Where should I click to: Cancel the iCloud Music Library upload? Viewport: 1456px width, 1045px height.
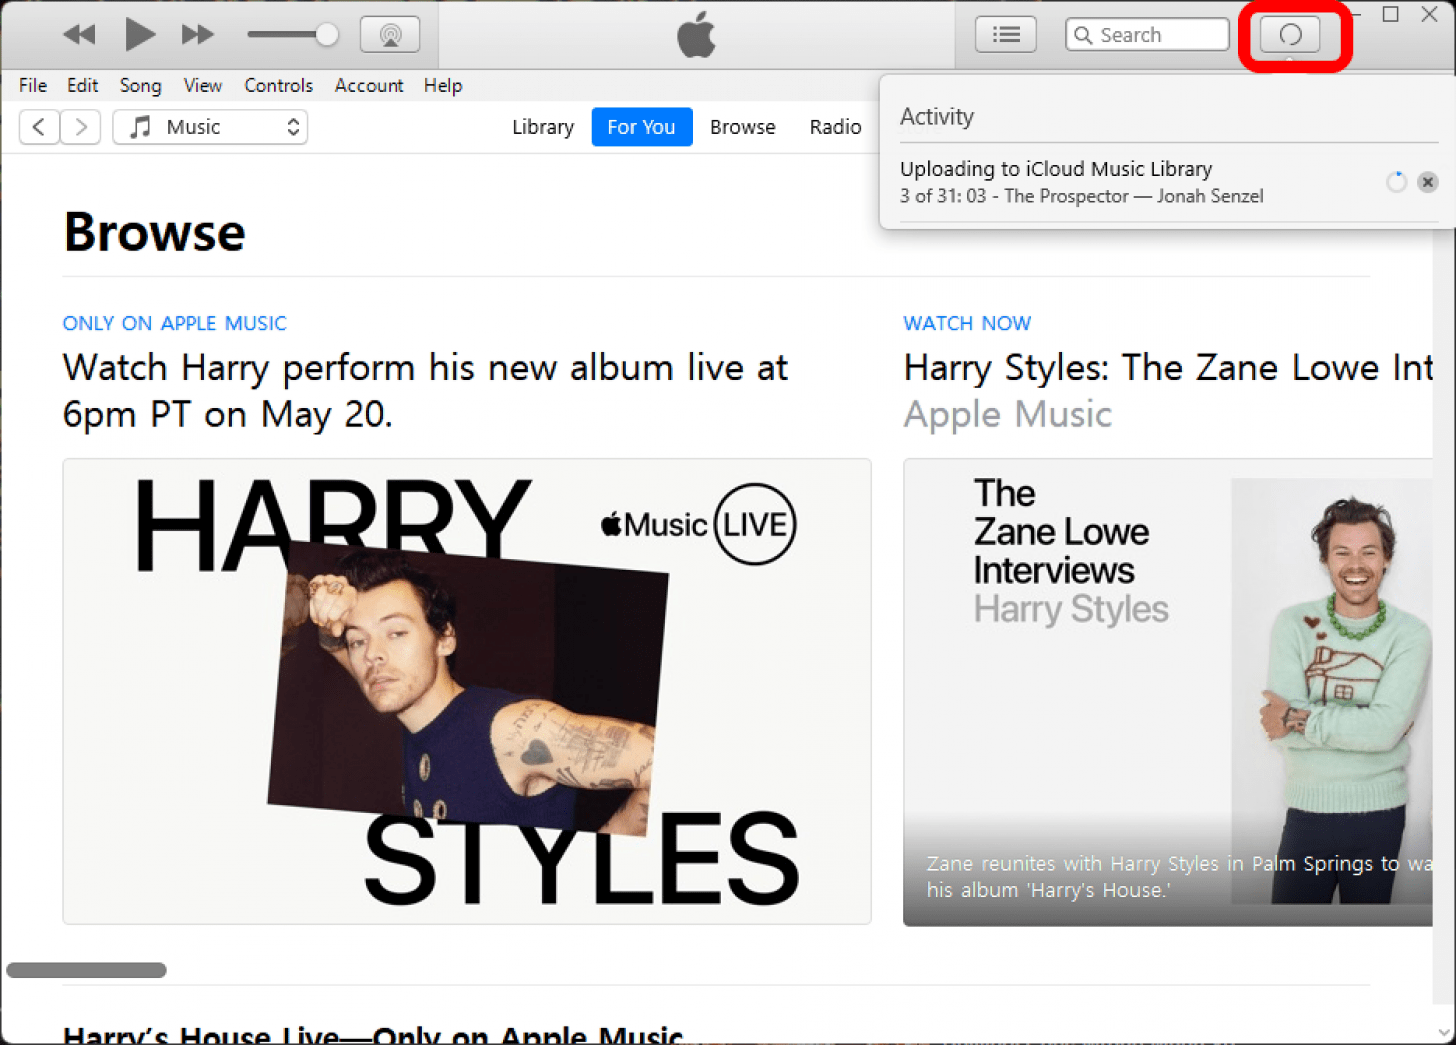(1427, 182)
